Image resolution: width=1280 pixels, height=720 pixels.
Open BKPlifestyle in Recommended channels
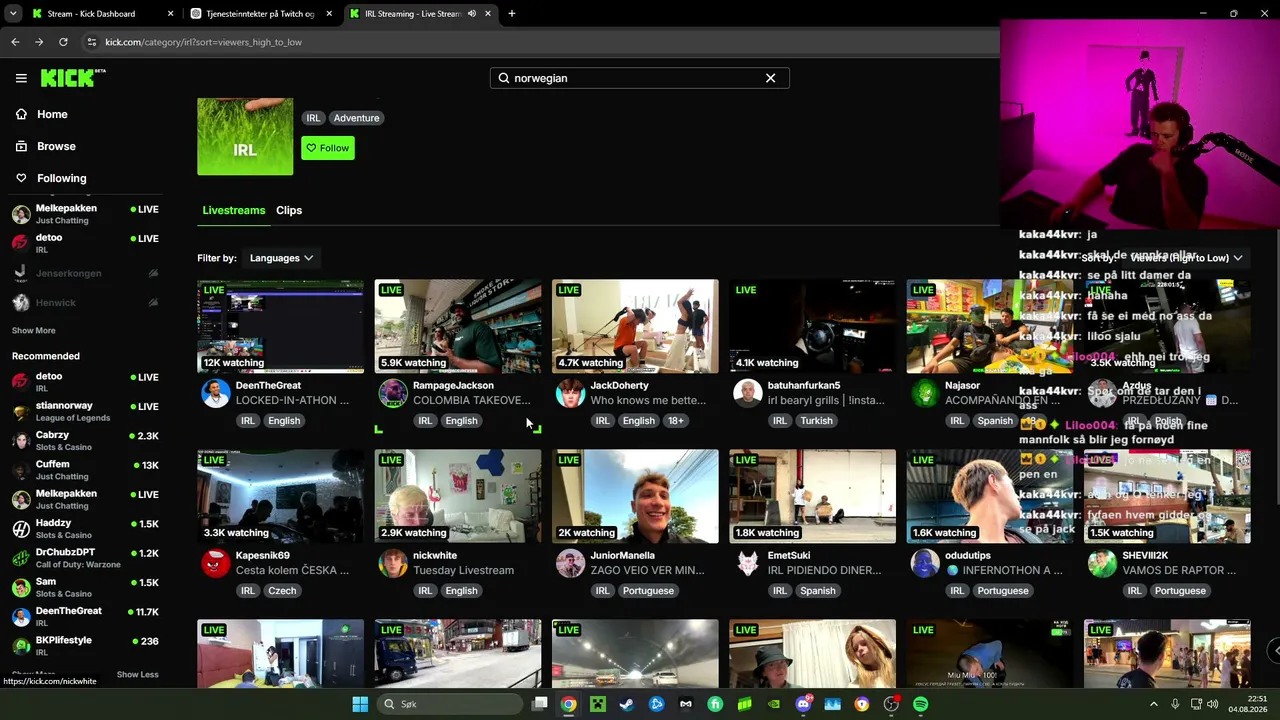pyautogui.click(x=84, y=645)
